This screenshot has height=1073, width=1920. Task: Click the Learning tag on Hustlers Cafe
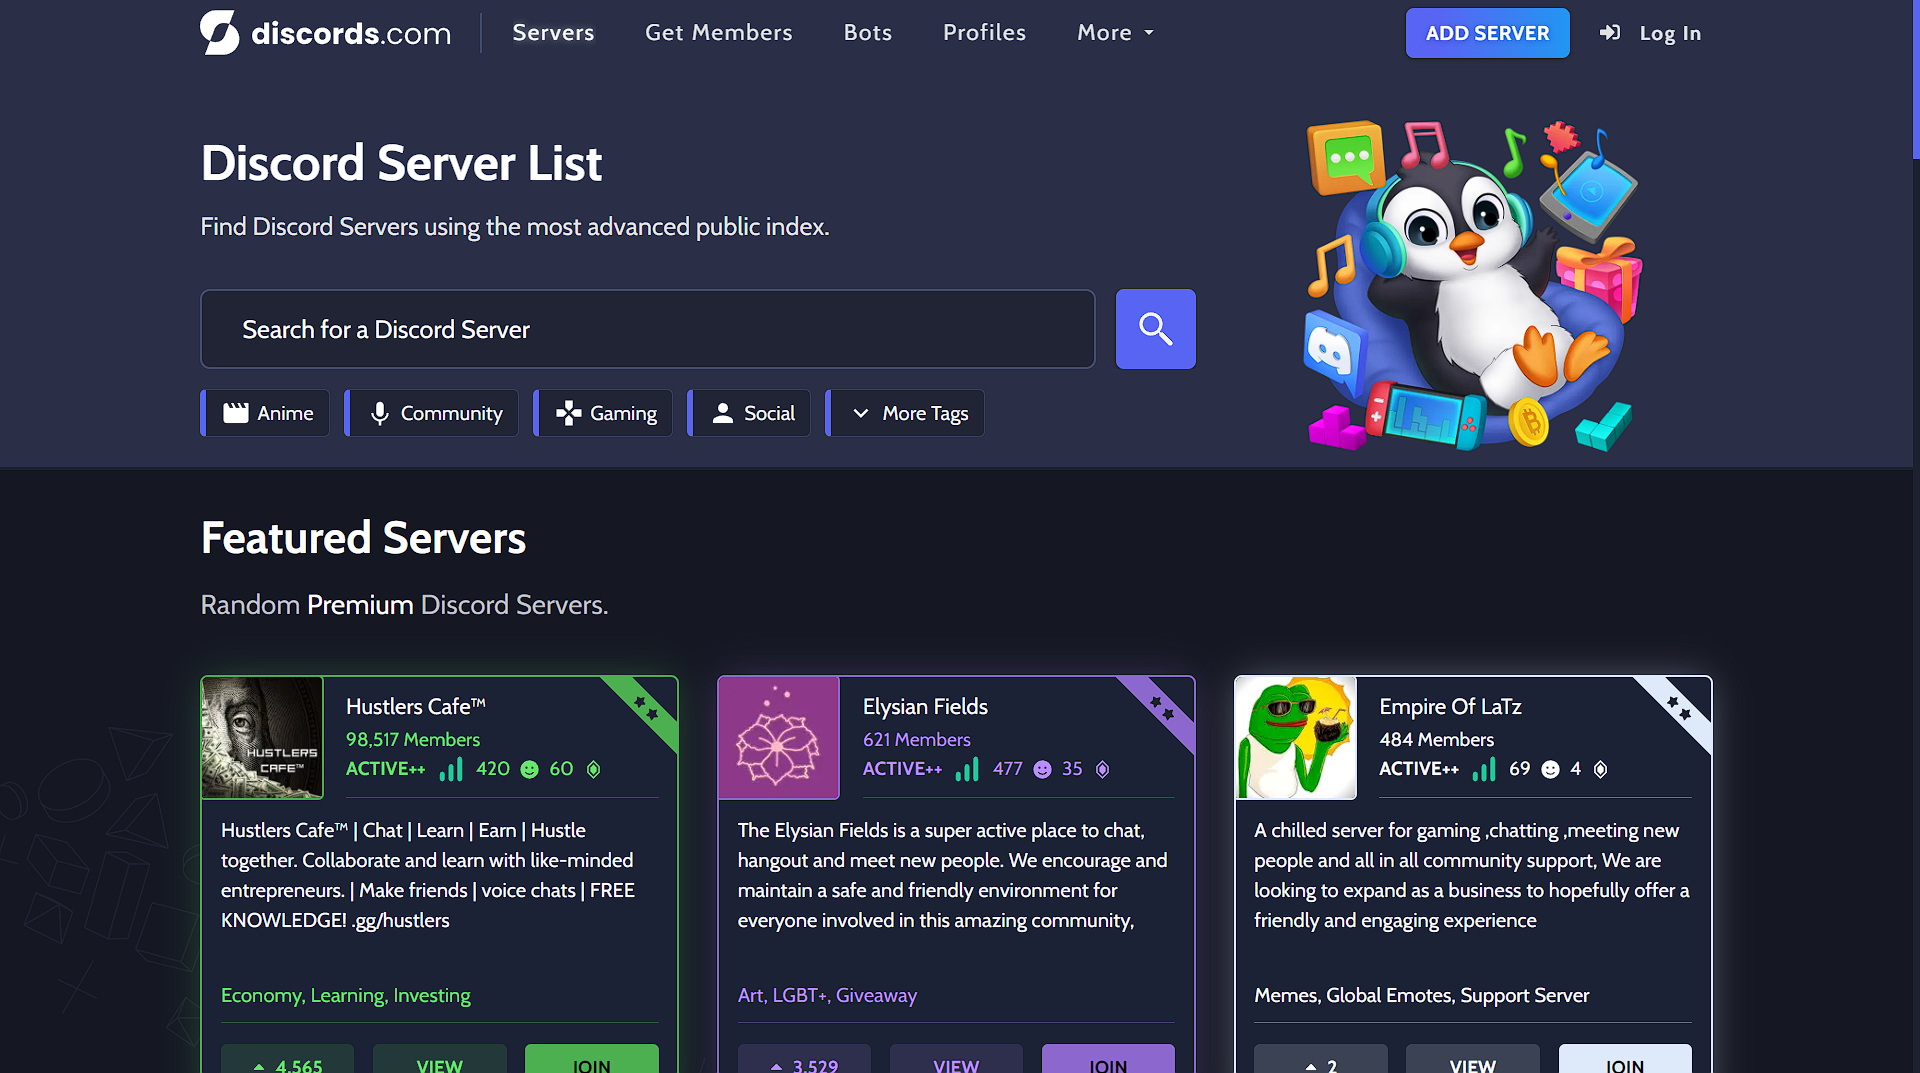pyautogui.click(x=347, y=995)
